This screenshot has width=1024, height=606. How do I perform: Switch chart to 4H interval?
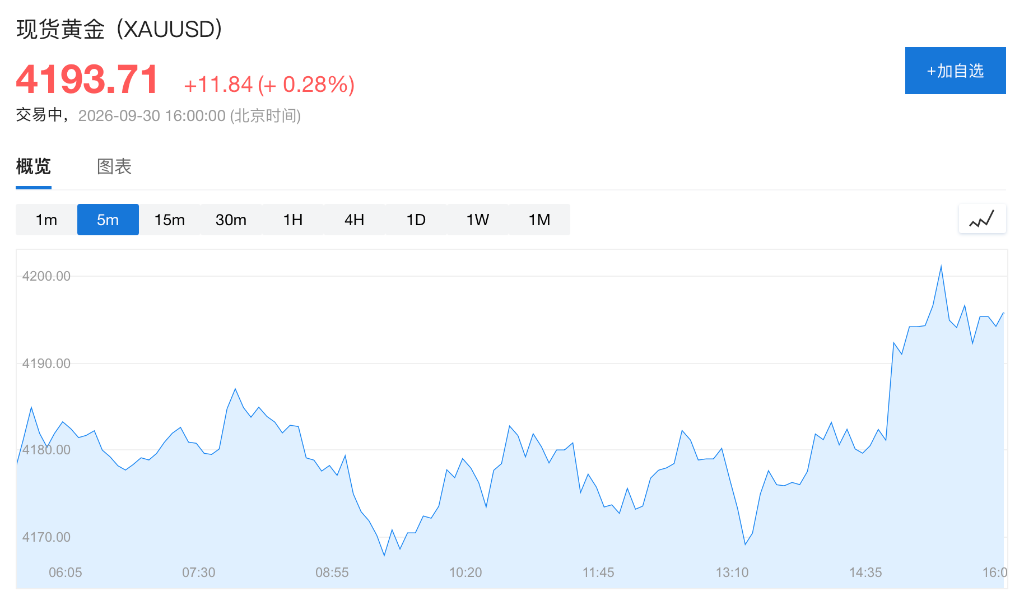point(354,219)
